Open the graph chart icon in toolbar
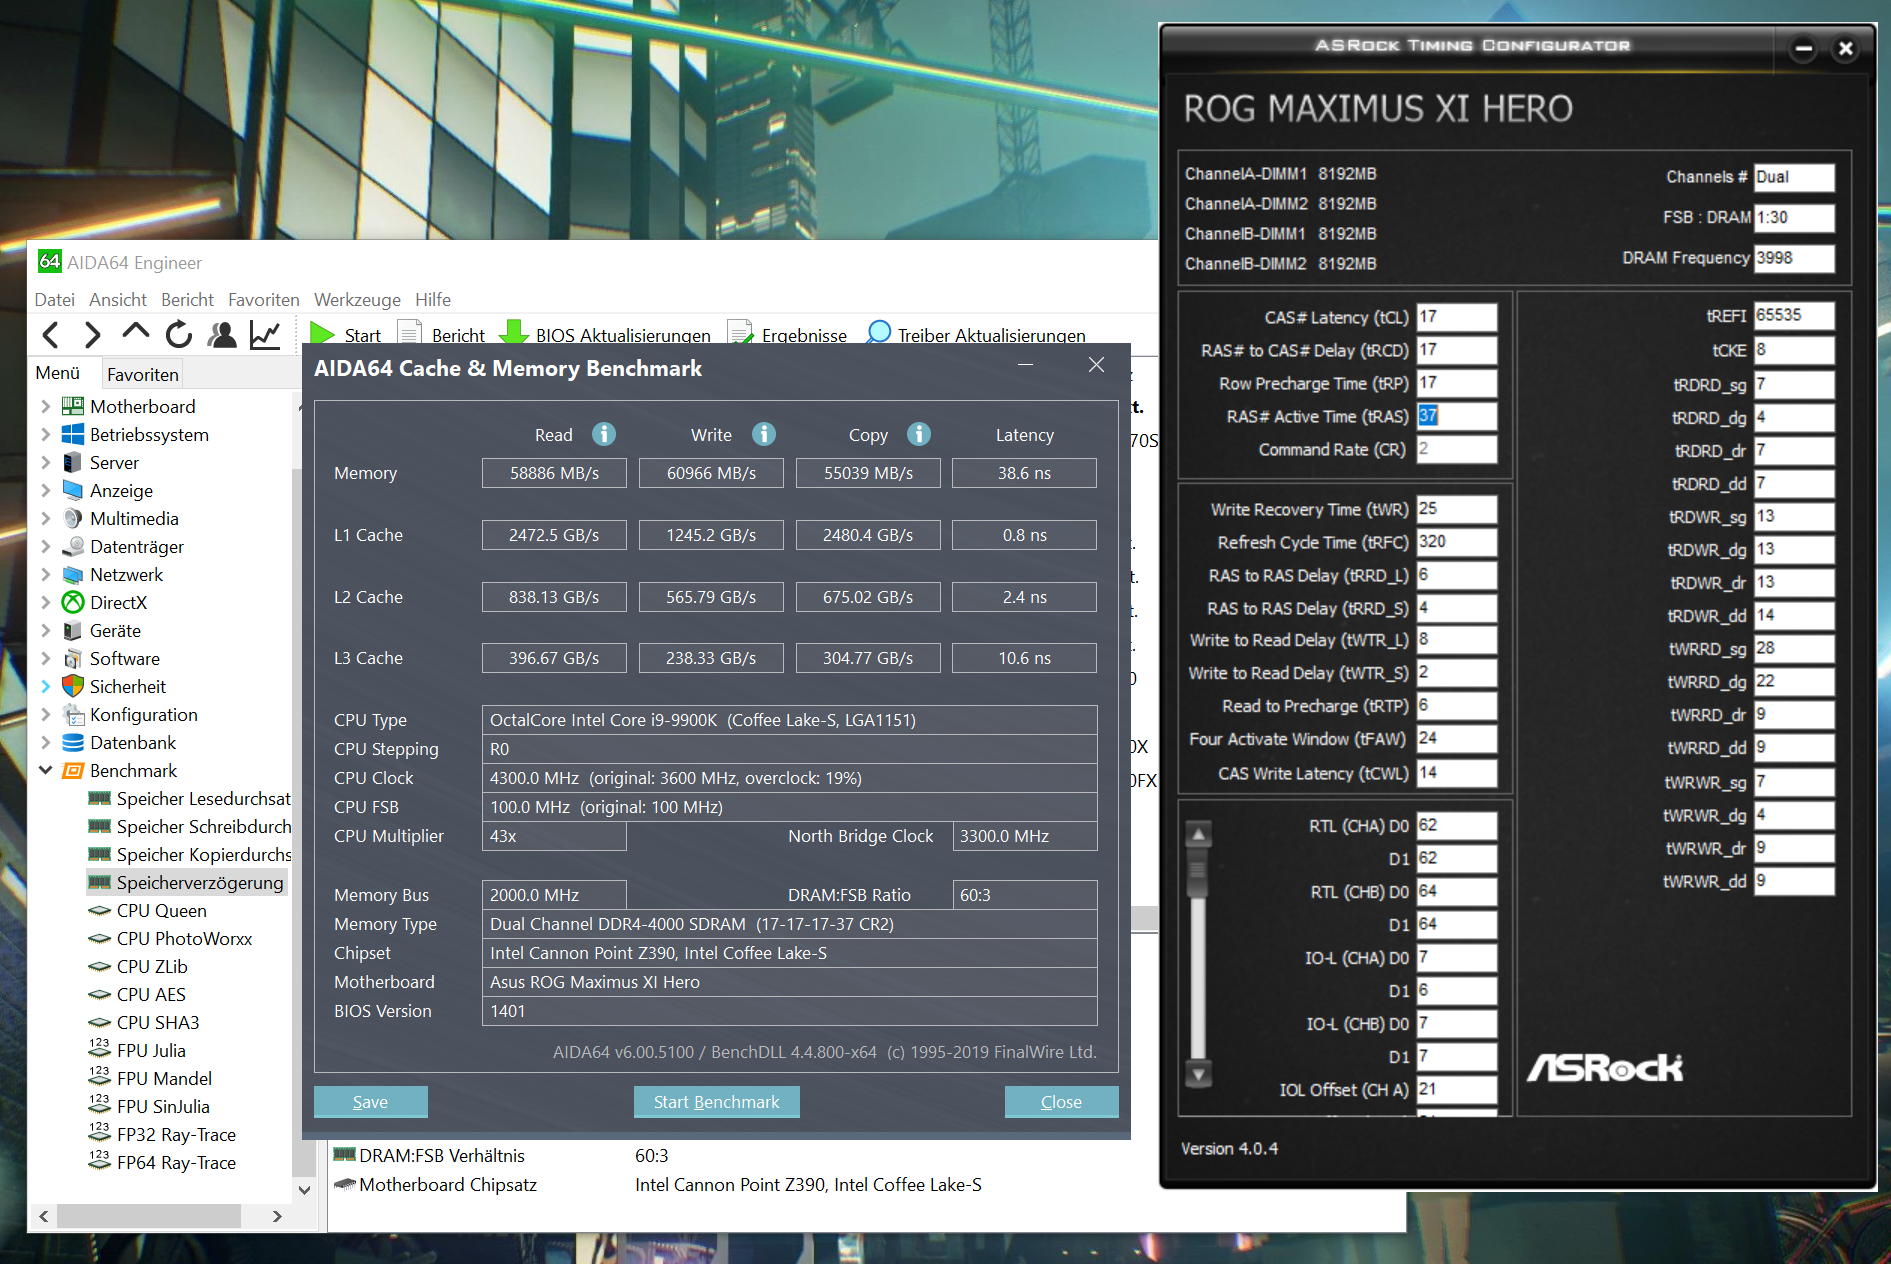Image resolution: width=1891 pixels, height=1264 pixels. (265, 334)
